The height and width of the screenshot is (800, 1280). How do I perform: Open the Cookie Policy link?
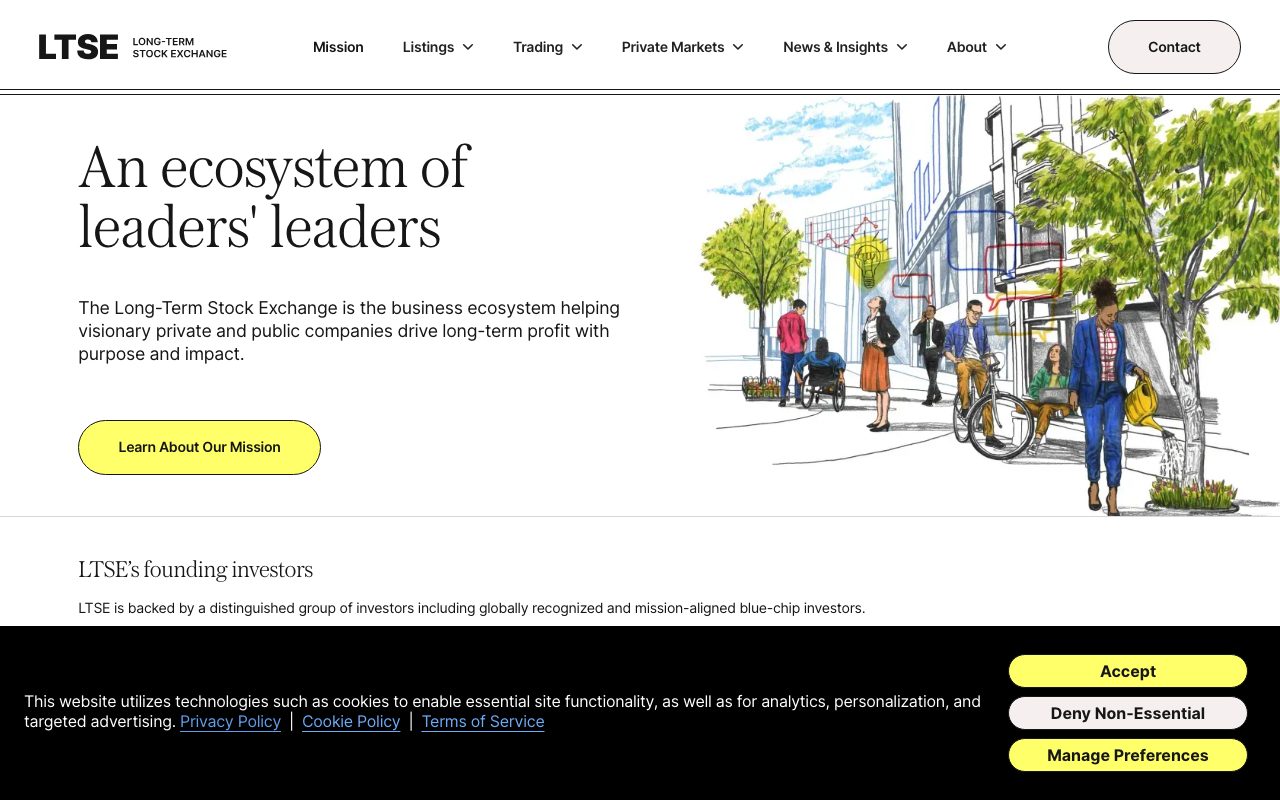click(351, 722)
